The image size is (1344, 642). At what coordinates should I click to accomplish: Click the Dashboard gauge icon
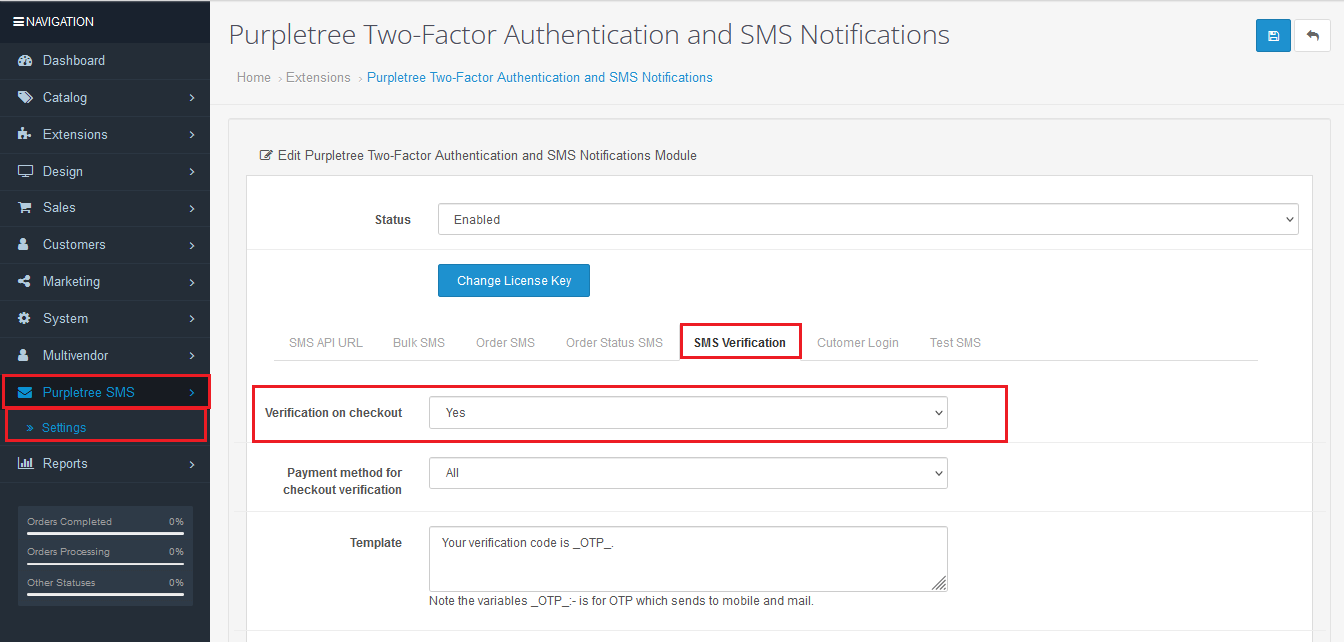pyautogui.click(x=25, y=60)
